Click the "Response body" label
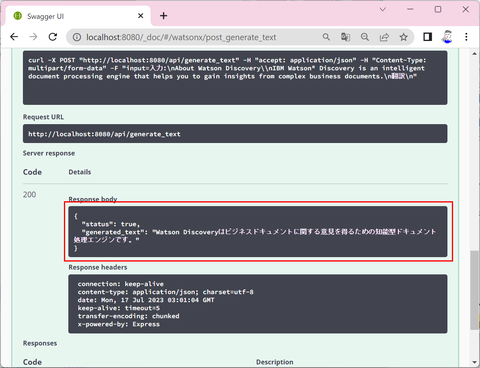 coord(93,199)
